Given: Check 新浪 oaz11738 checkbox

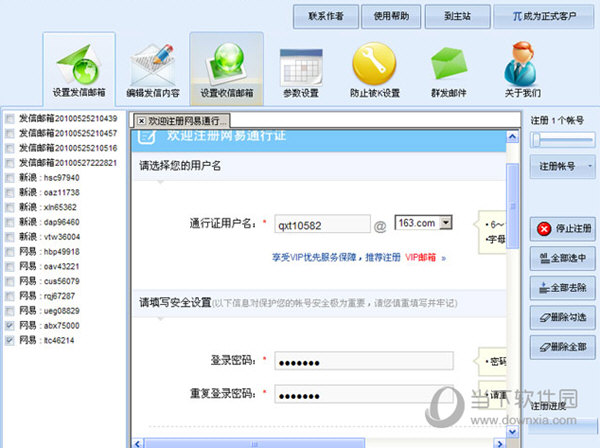Looking at the screenshot, I should (x=10, y=193).
